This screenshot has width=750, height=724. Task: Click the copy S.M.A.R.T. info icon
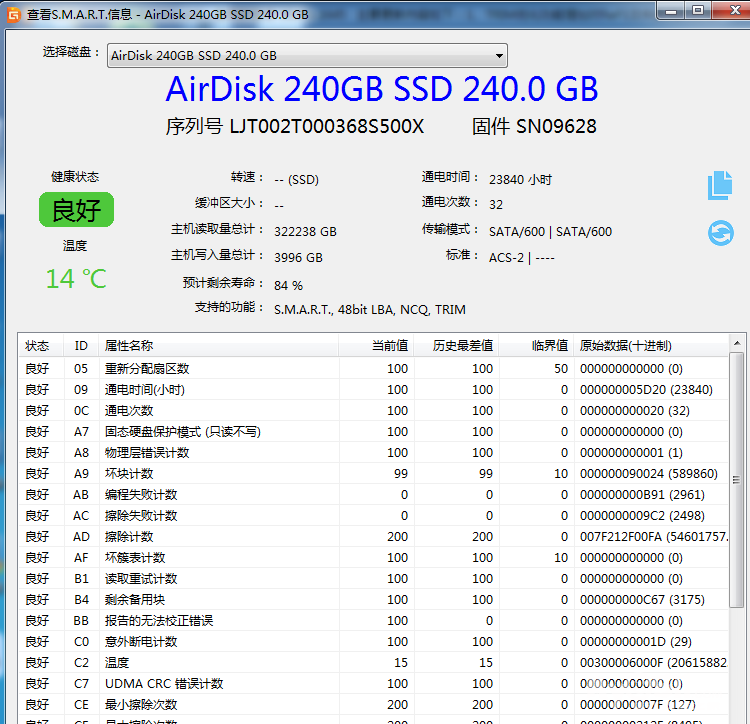tap(720, 185)
